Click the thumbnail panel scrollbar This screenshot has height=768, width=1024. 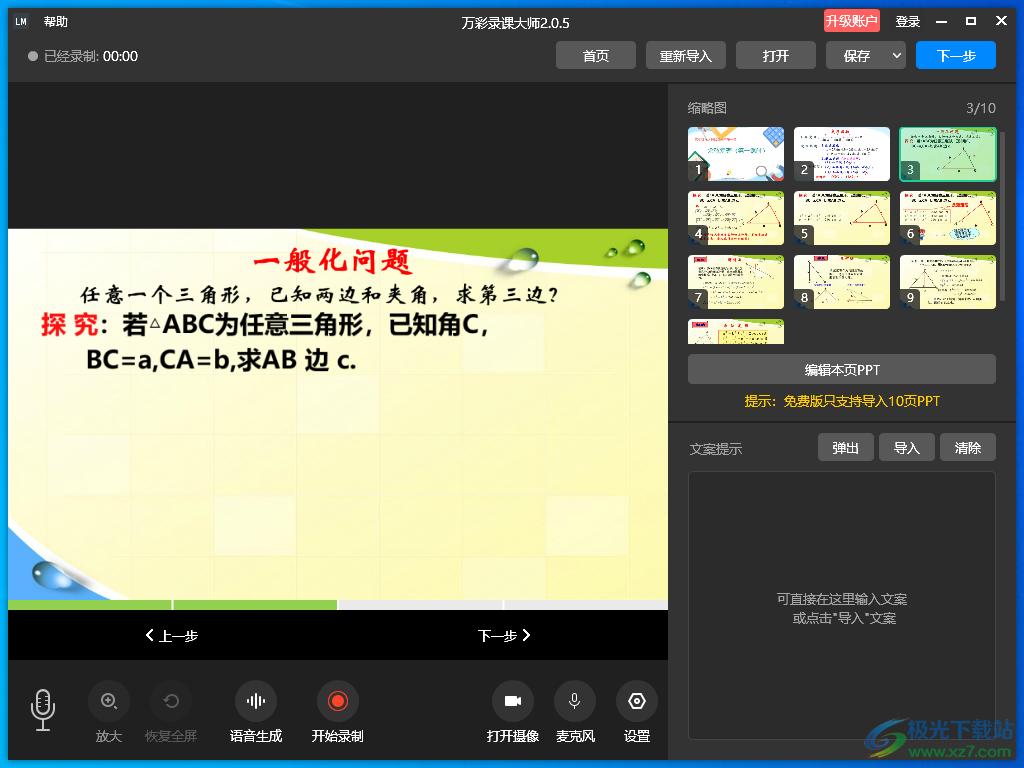[x=1001, y=215]
